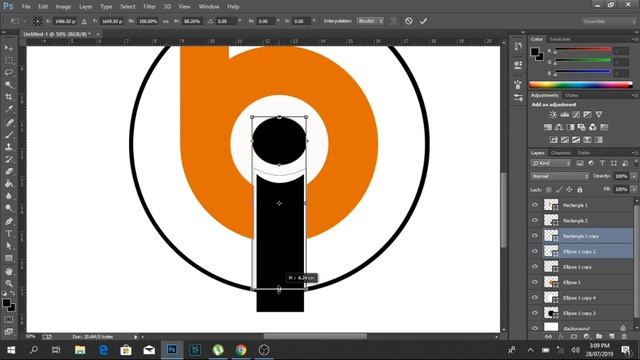This screenshot has width=640, height=360.
Task: Select the Clone Stamp tool
Action: [9, 147]
